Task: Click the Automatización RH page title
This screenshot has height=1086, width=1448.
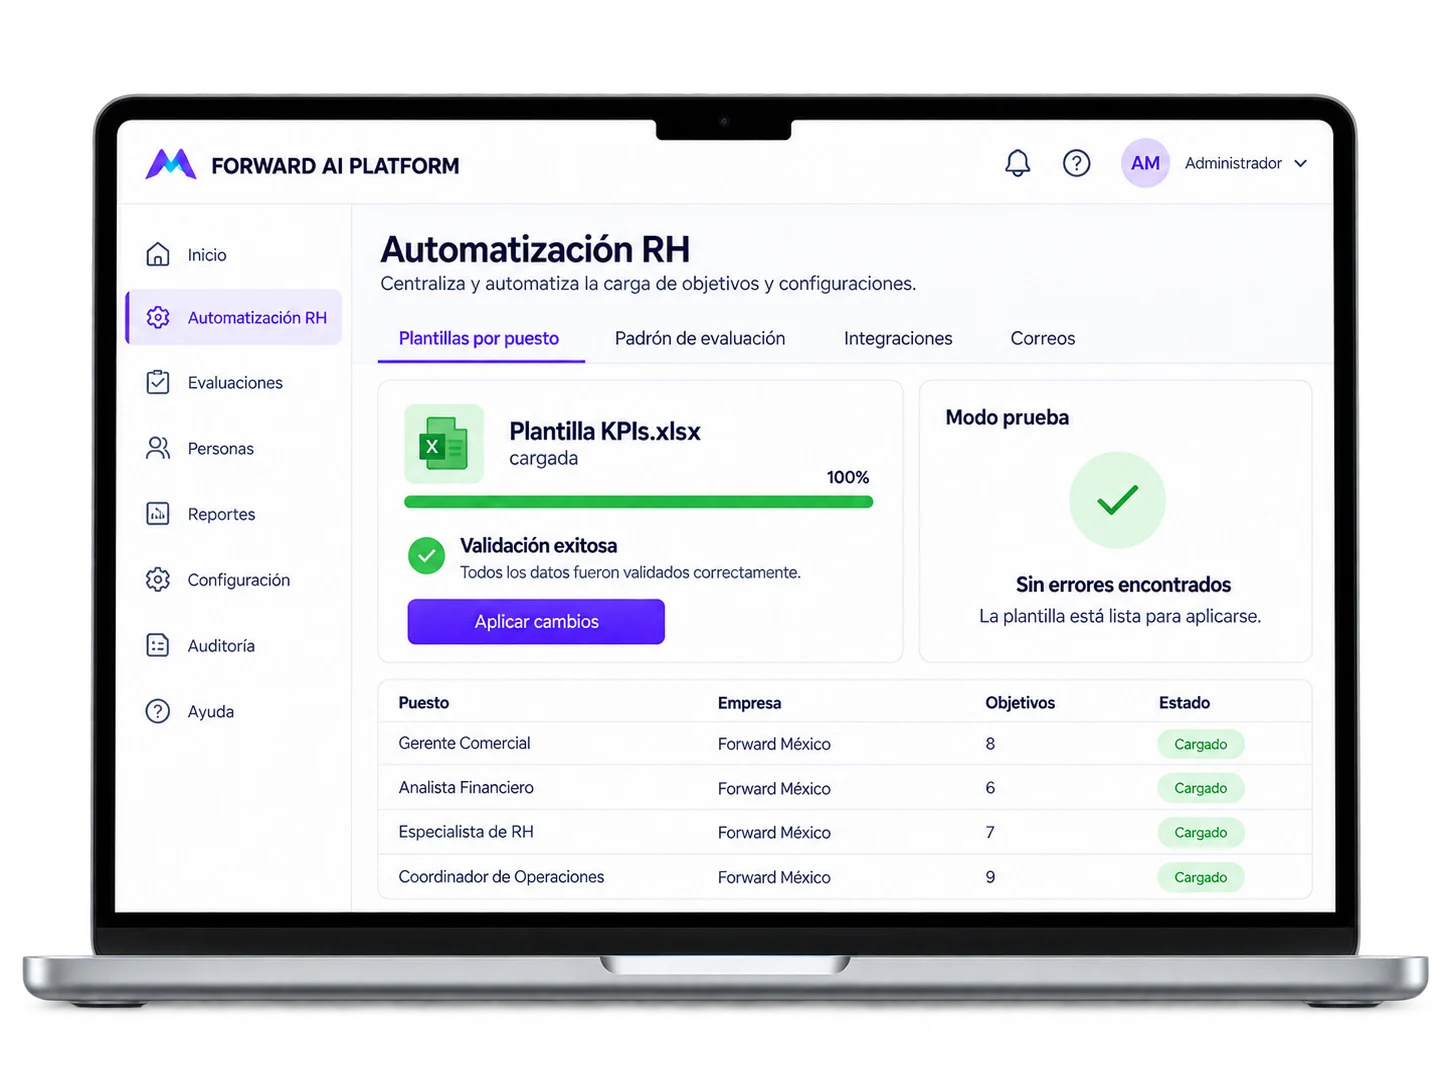Action: click(x=535, y=249)
